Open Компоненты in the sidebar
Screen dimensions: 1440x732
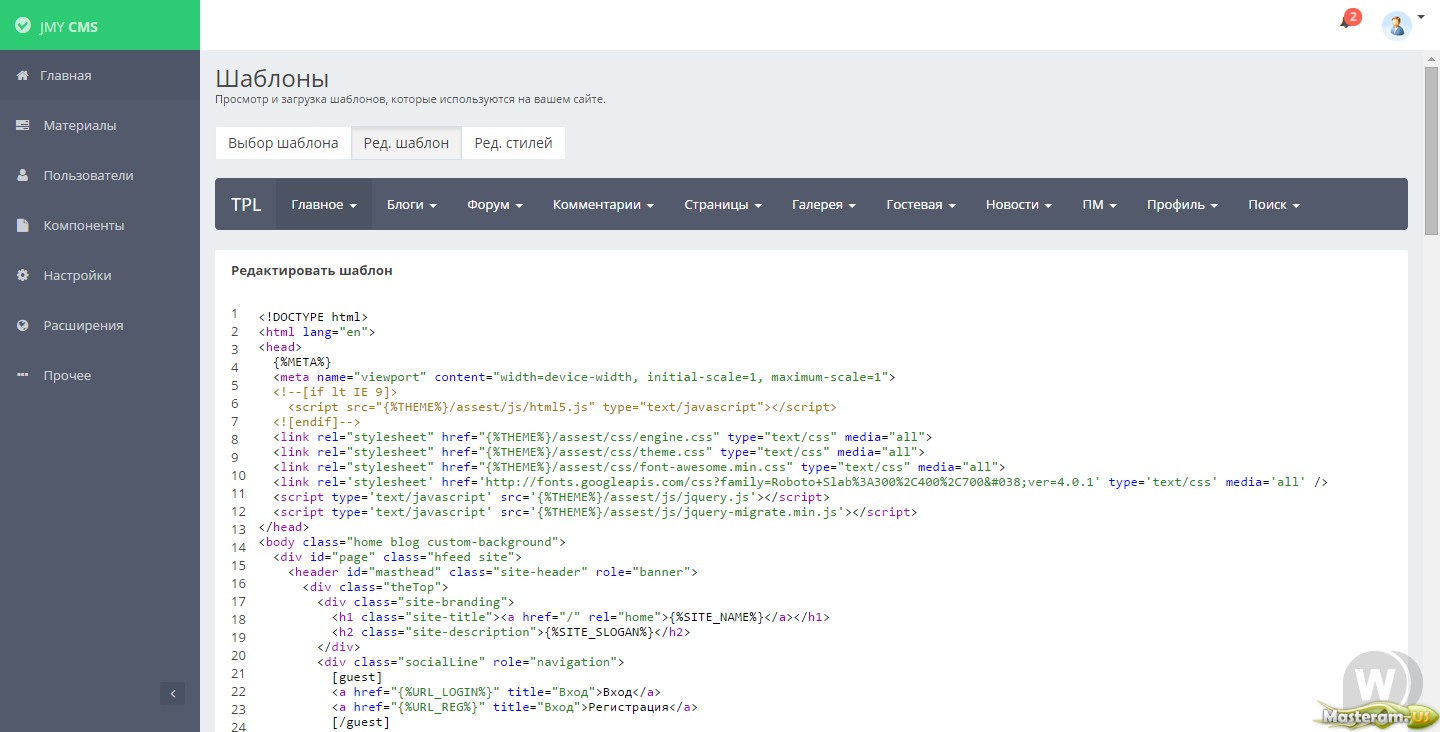[x=100, y=225]
